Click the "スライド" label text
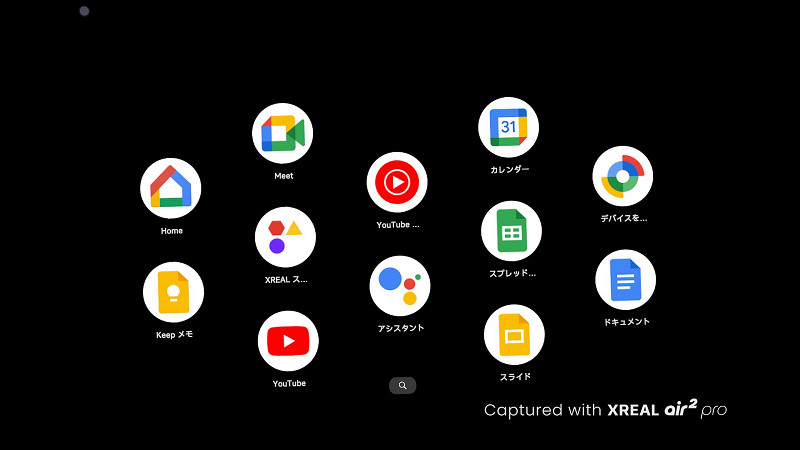800x450 pixels. click(515, 377)
